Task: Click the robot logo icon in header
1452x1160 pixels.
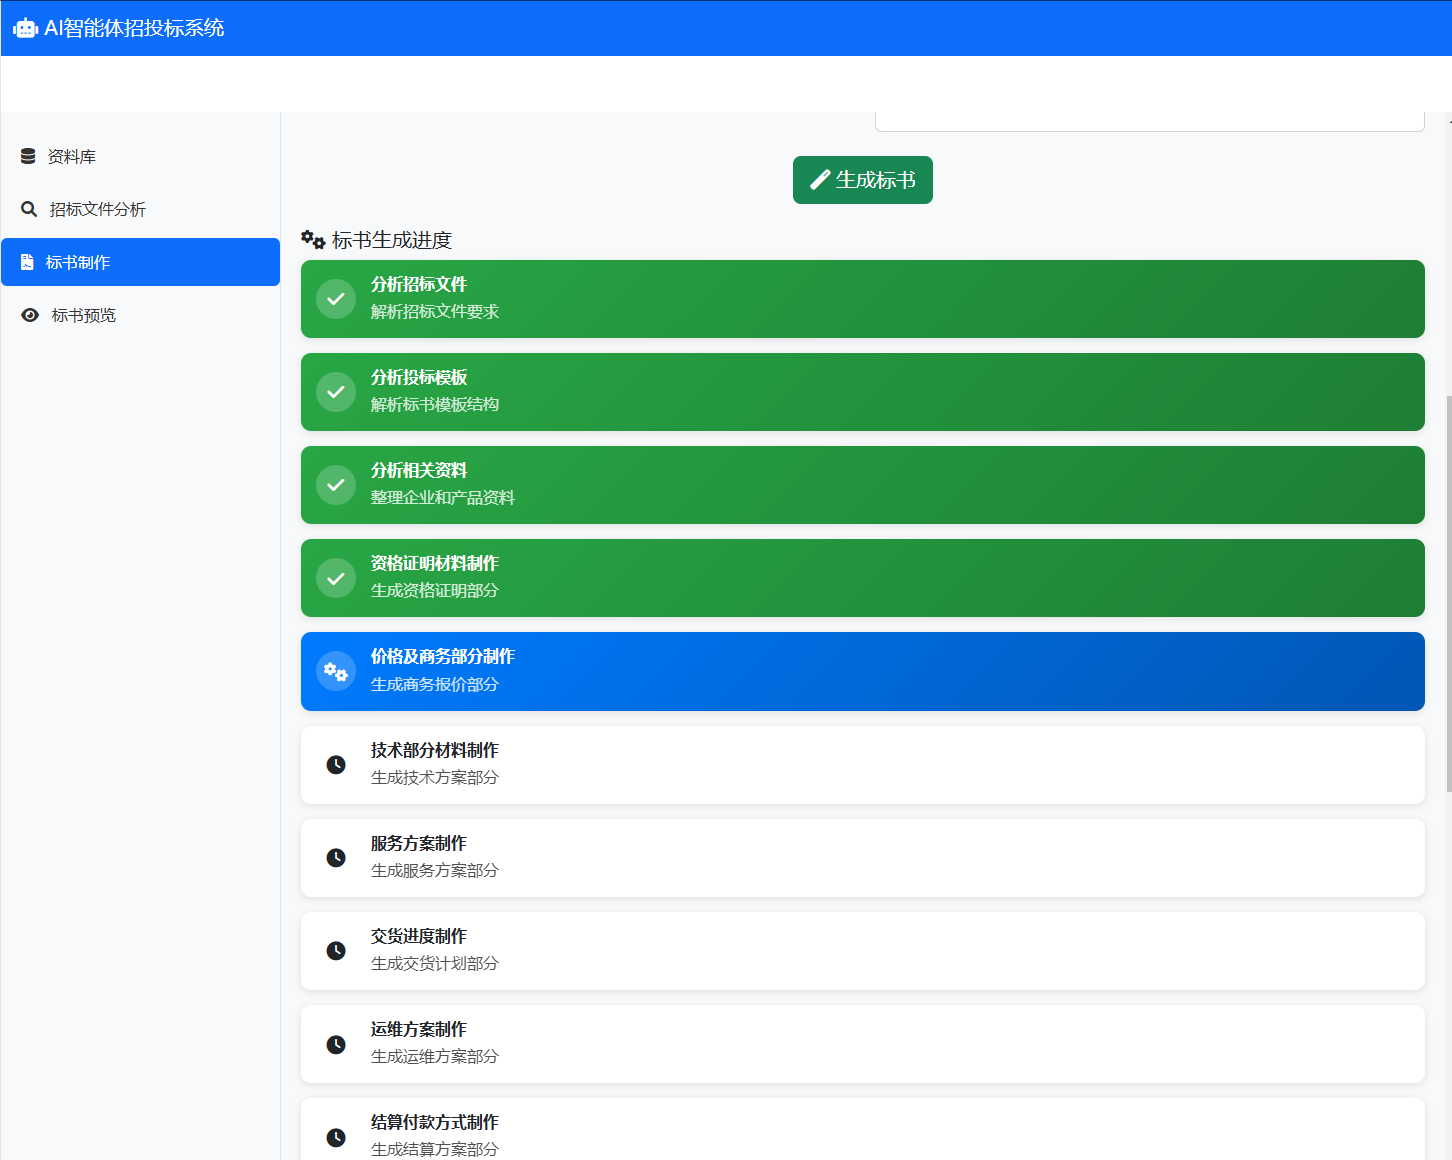Action: pos(25,28)
